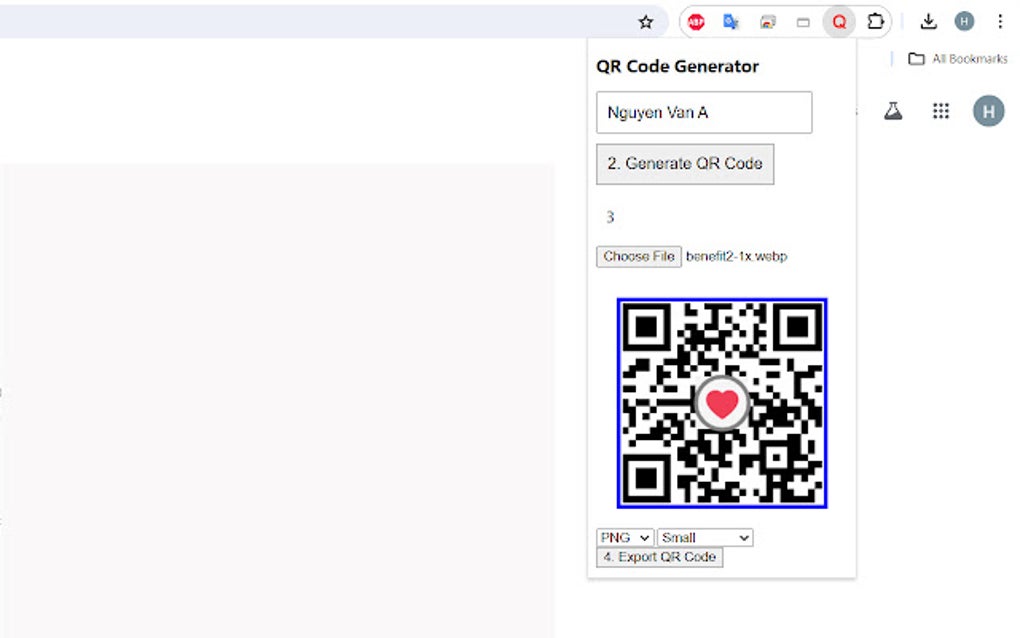Click the QR Code Generator extension icon
The image size is (1020, 638).
point(839,21)
